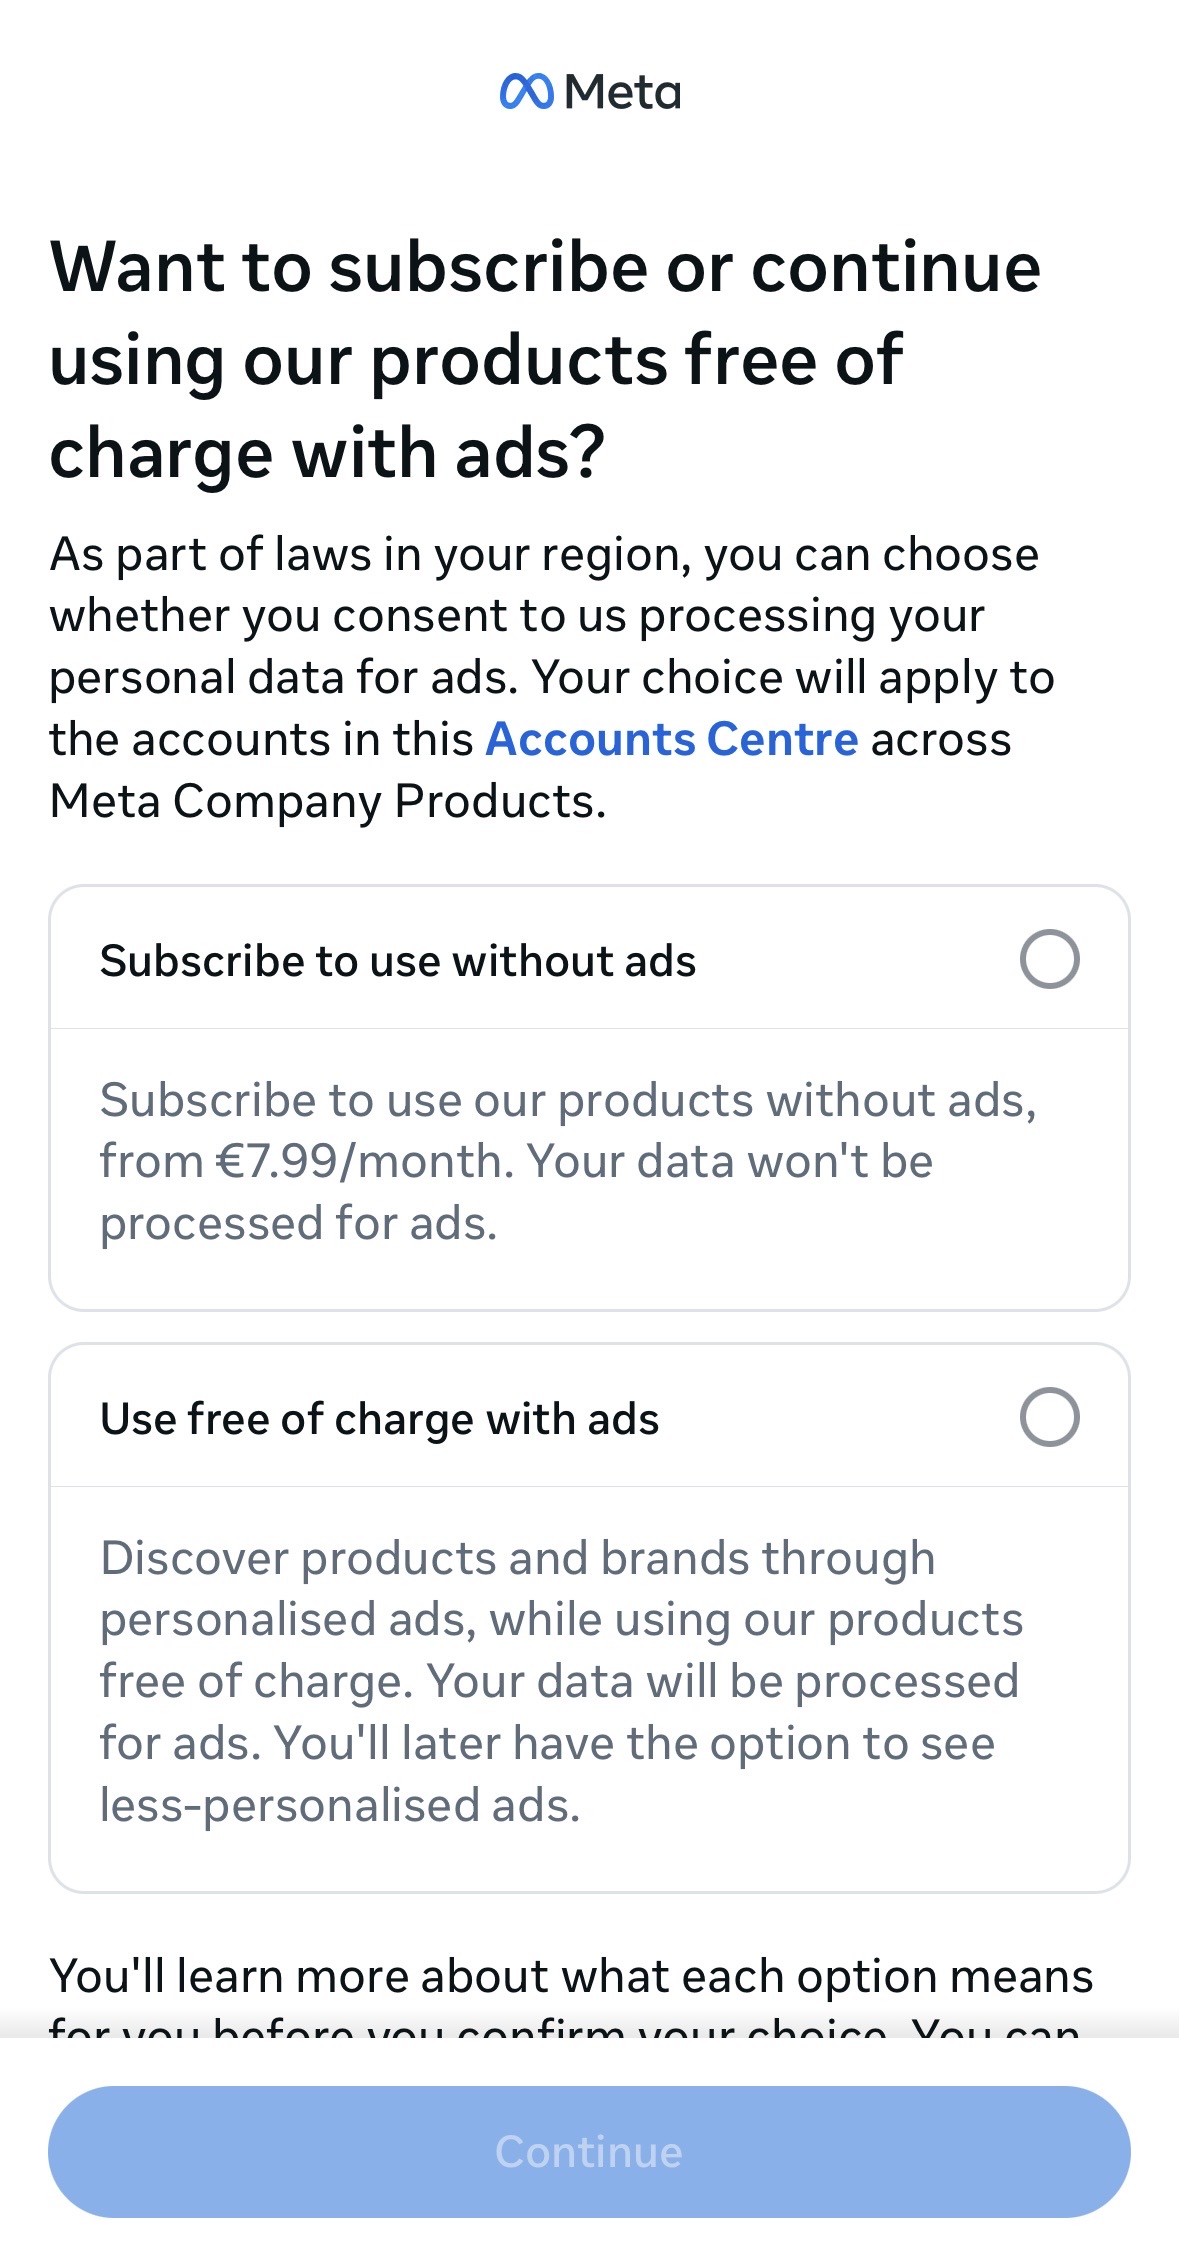The width and height of the screenshot is (1179, 2266).
Task: Tap the "charge with ads?" heading line
Action: click(328, 454)
